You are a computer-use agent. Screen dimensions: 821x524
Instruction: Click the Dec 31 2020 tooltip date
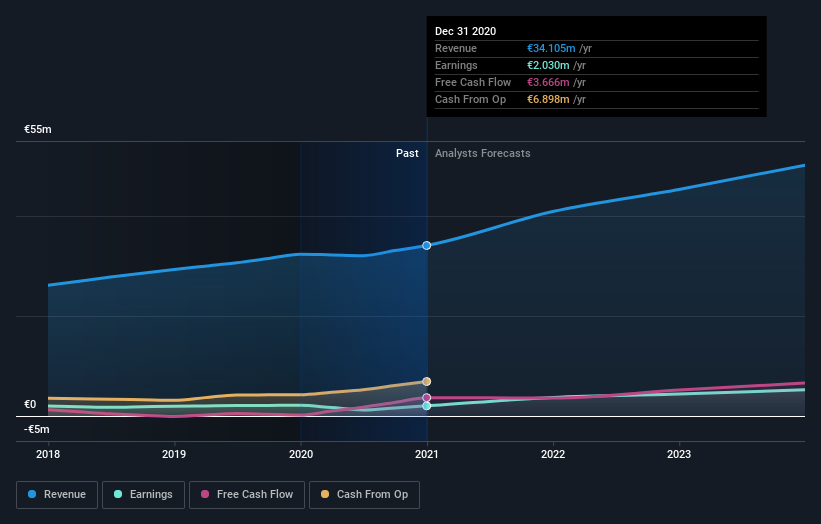tap(465, 31)
